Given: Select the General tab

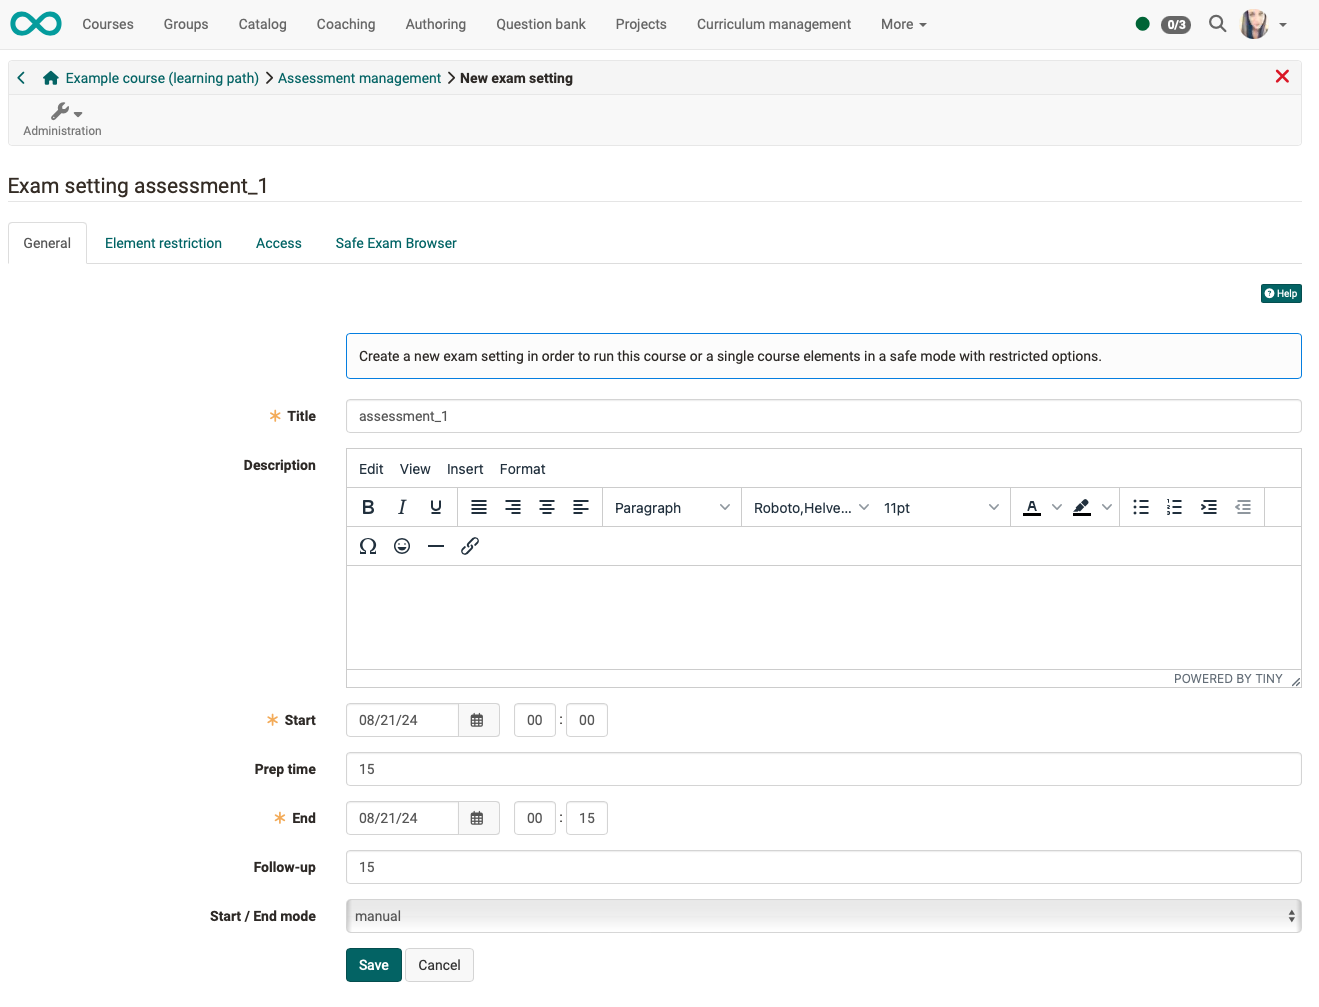Looking at the screenshot, I should click(x=47, y=243).
